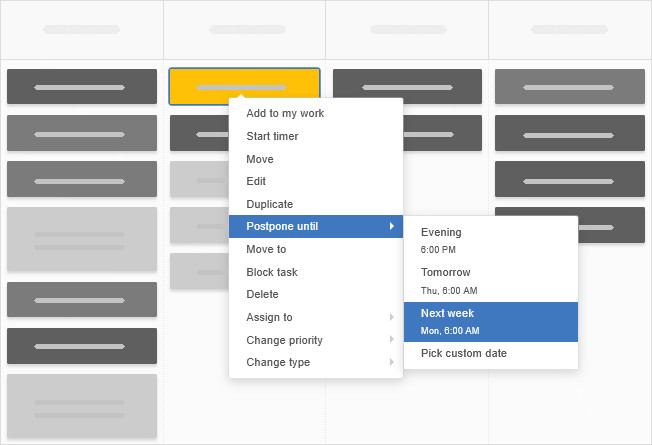The width and height of the screenshot is (652, 445).
Task: Click 'Add to my work' menu entry
Action: (285, 113)
